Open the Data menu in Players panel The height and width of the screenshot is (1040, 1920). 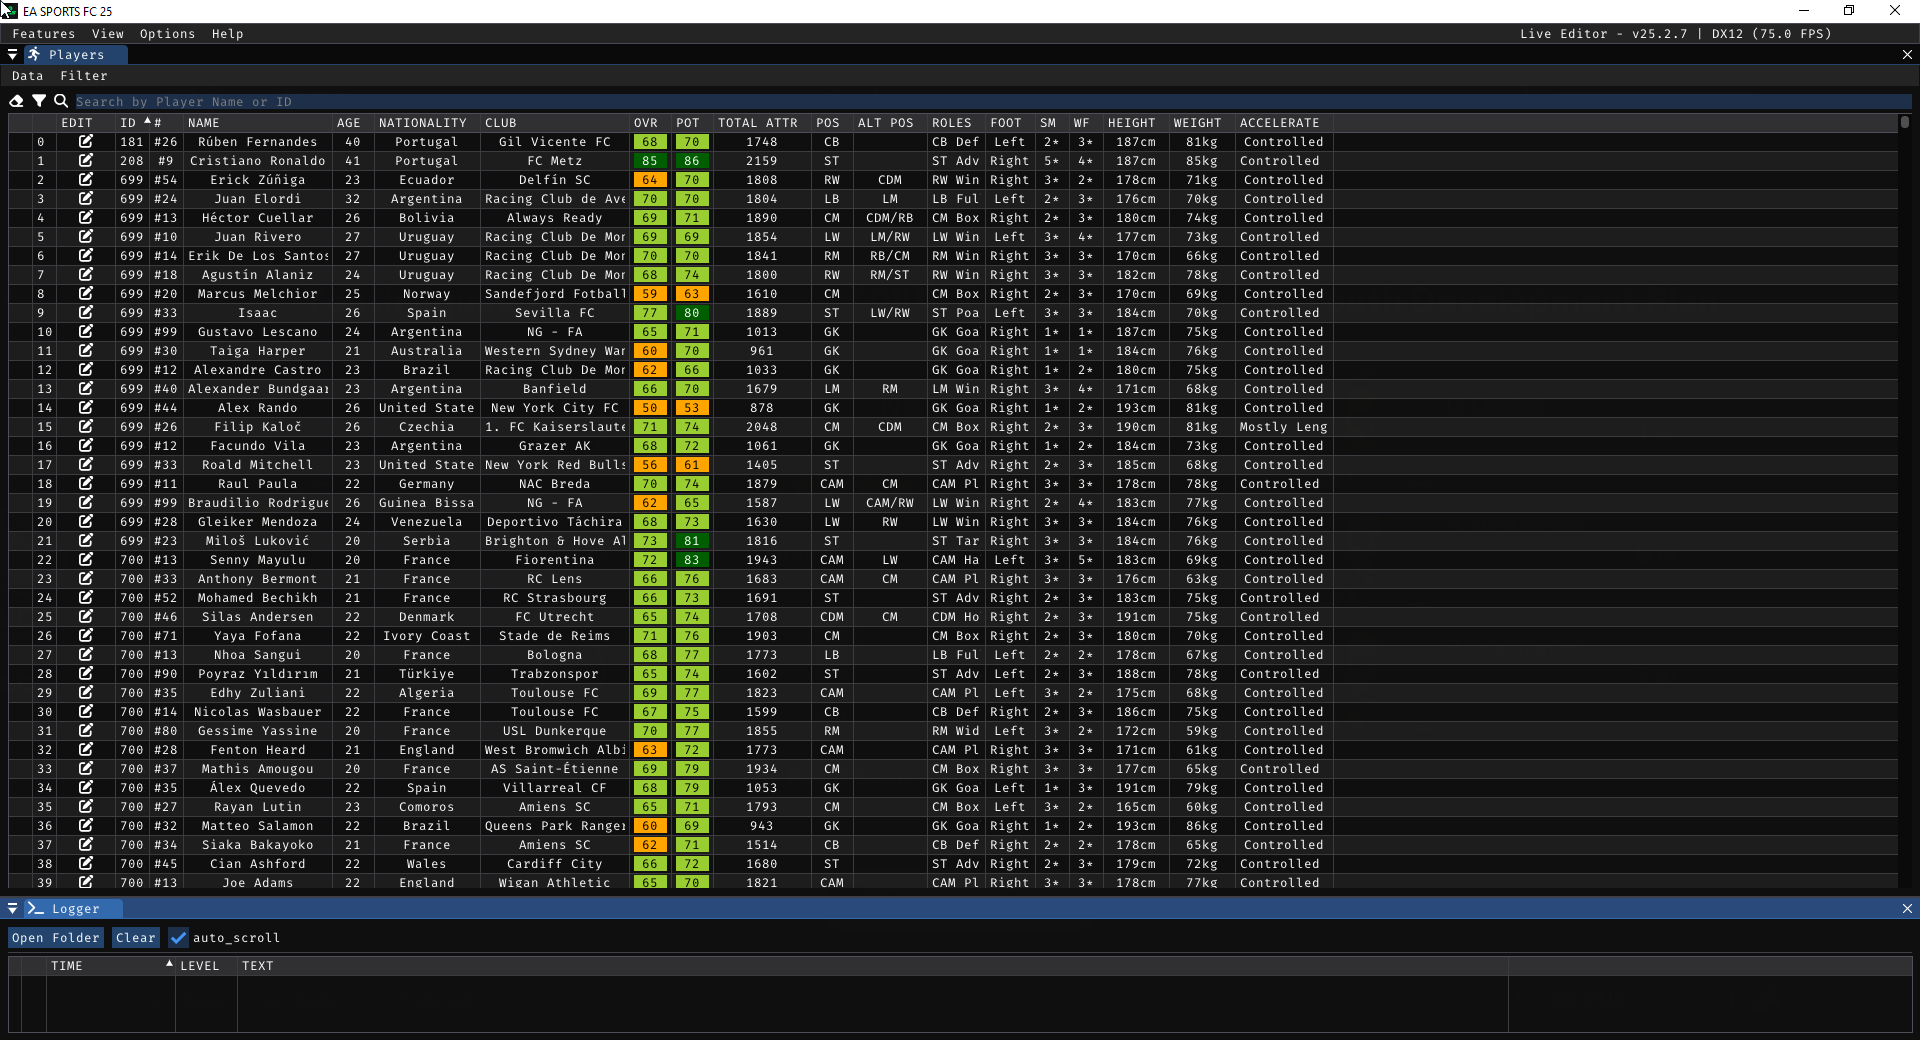(28, 76)
